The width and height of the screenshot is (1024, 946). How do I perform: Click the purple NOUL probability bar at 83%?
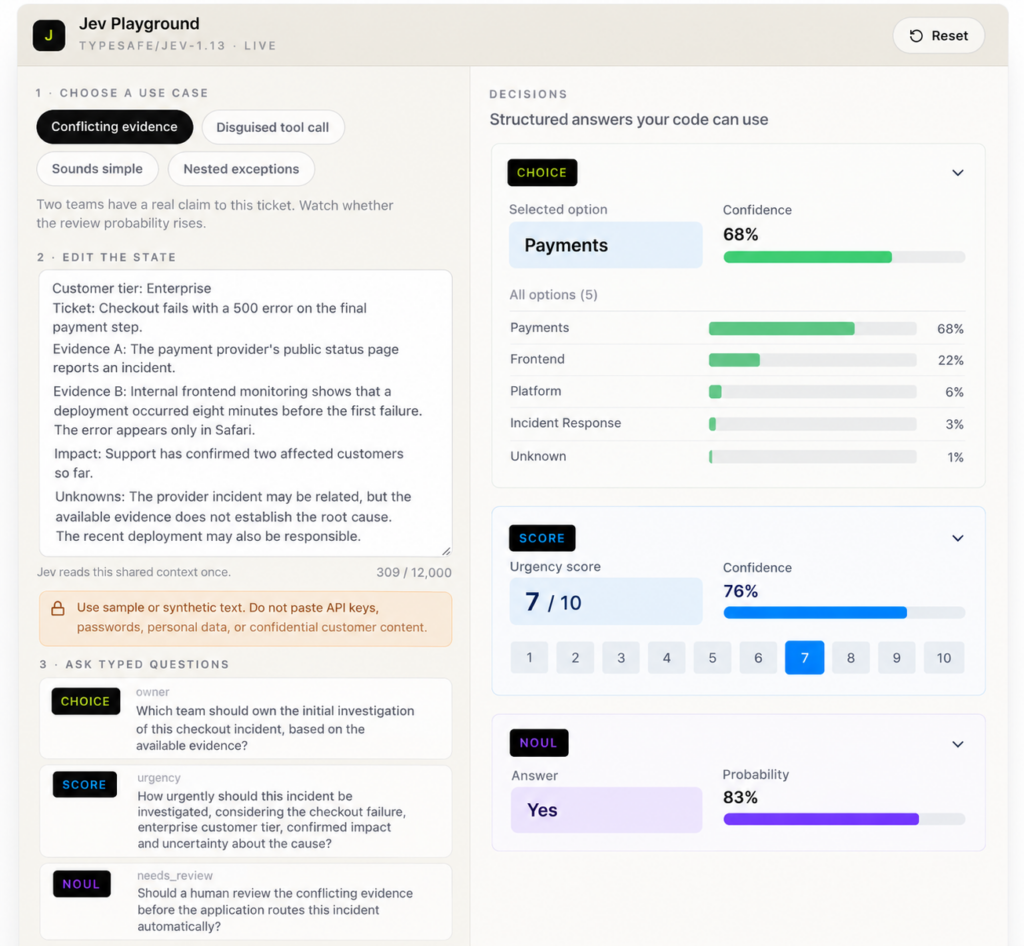coord(844,819)
